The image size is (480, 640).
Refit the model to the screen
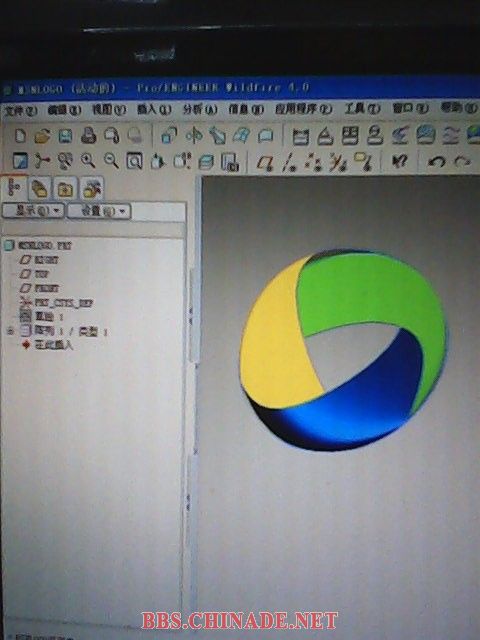point(134,161)
